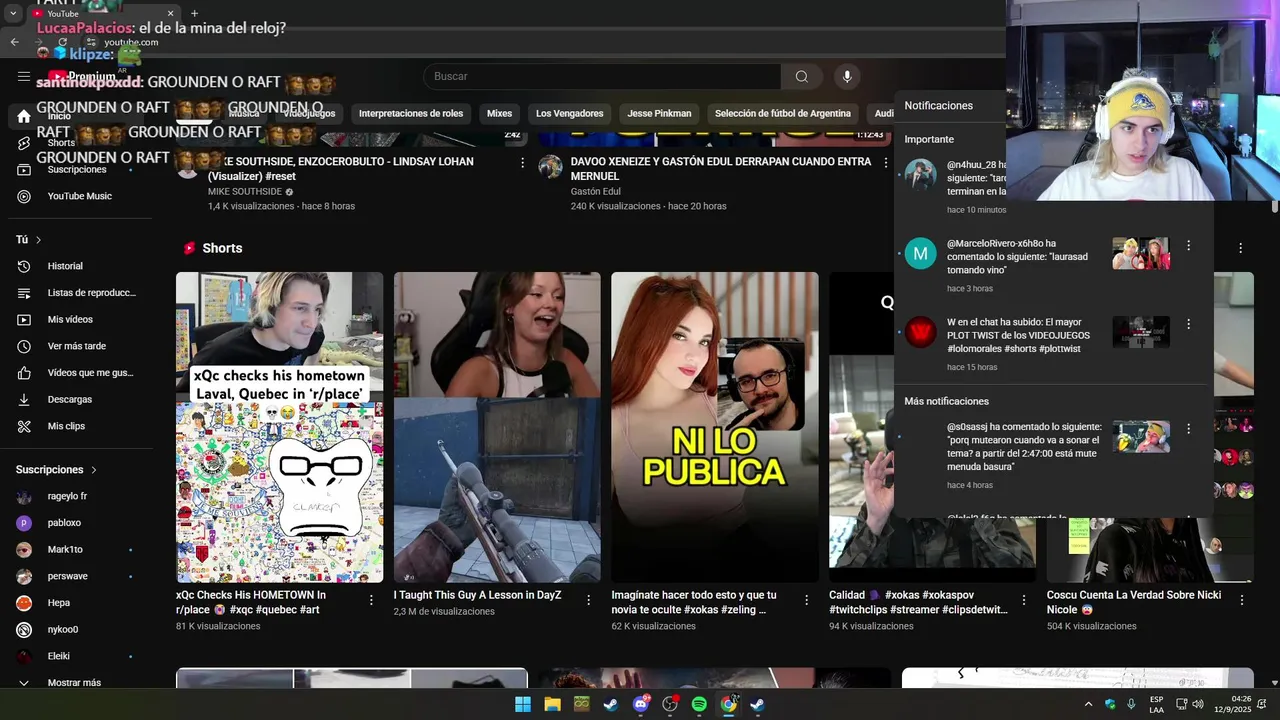
Task: Open Gastón Edul channel link
Action: click(x=596, y=192)
